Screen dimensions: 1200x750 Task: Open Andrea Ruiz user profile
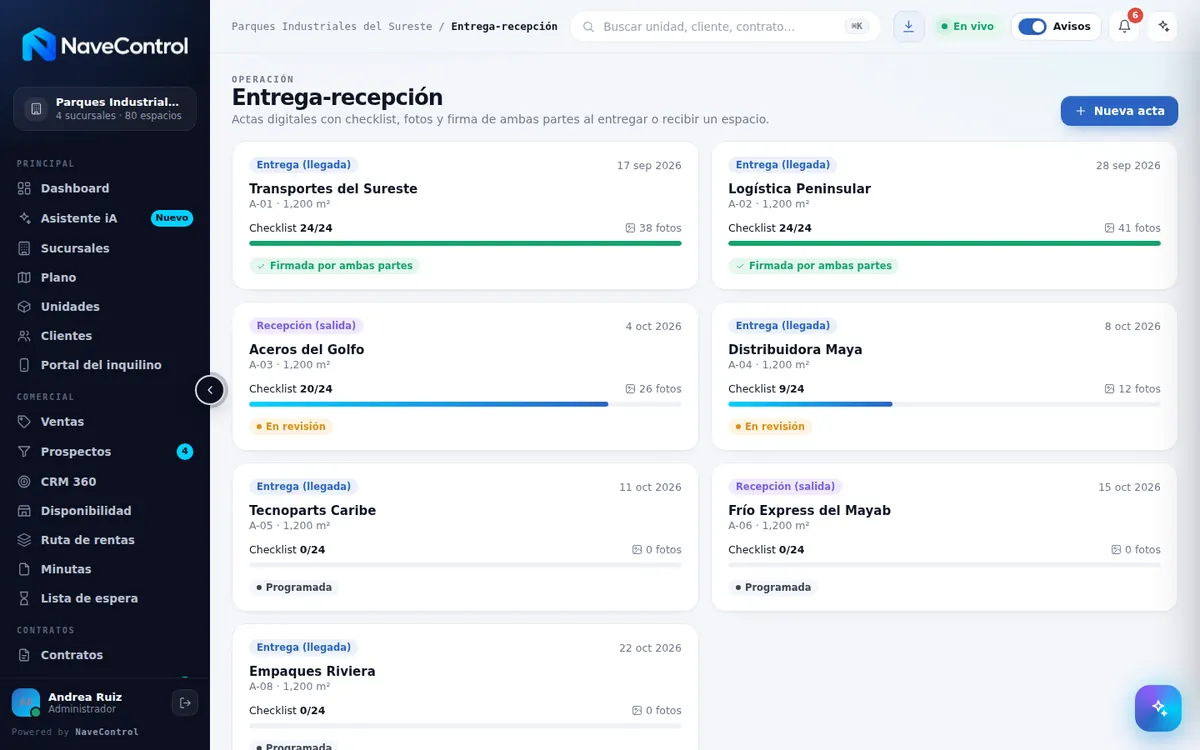pos(85,703)
